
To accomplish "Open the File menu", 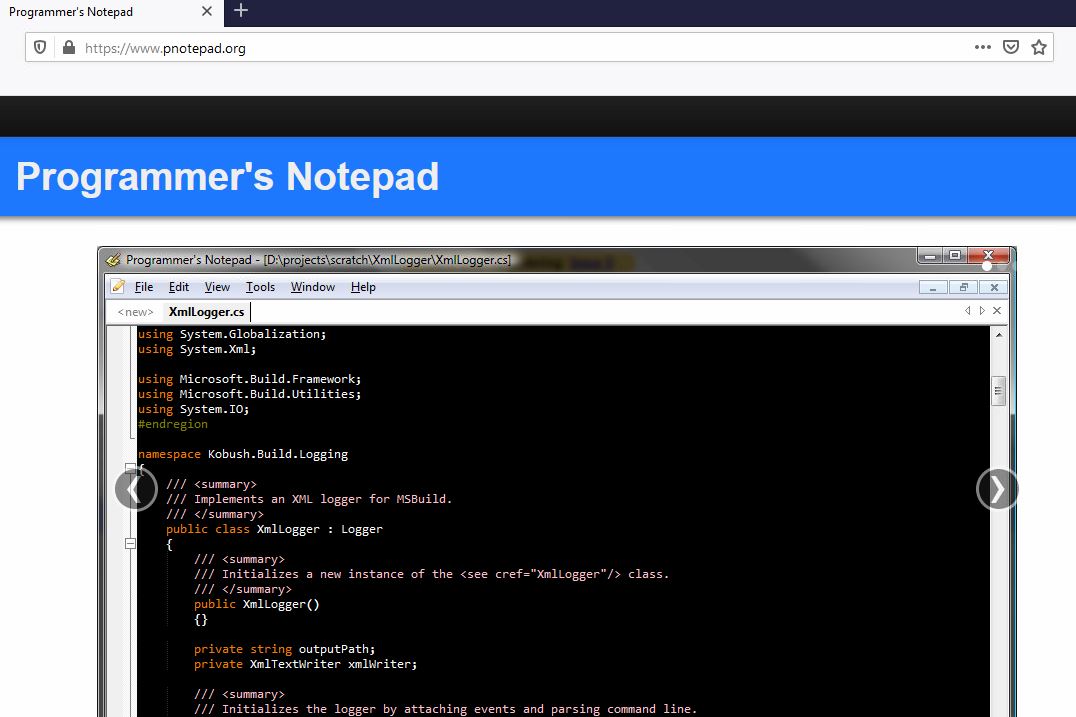I will (143, 287).
